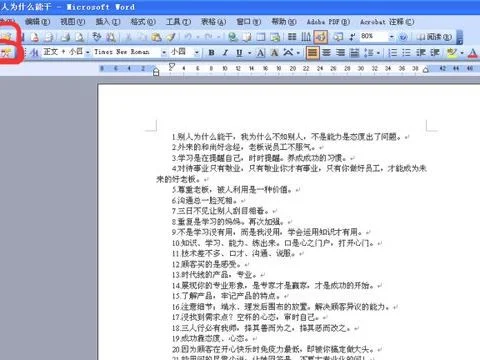This screenshot has width=480, height=360.
Task: Toggle Center alignment
Action: pyautogui.click(x=327, y=52)
